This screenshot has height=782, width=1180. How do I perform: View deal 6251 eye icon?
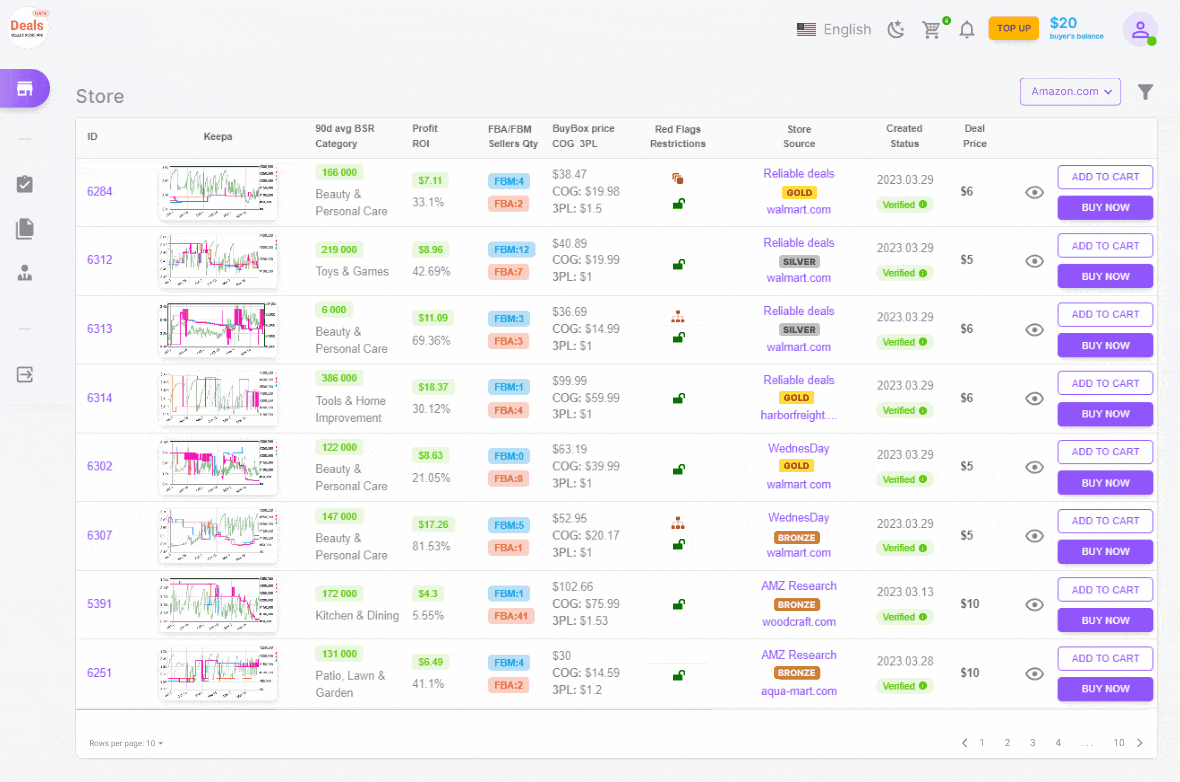coord(1035,674)
